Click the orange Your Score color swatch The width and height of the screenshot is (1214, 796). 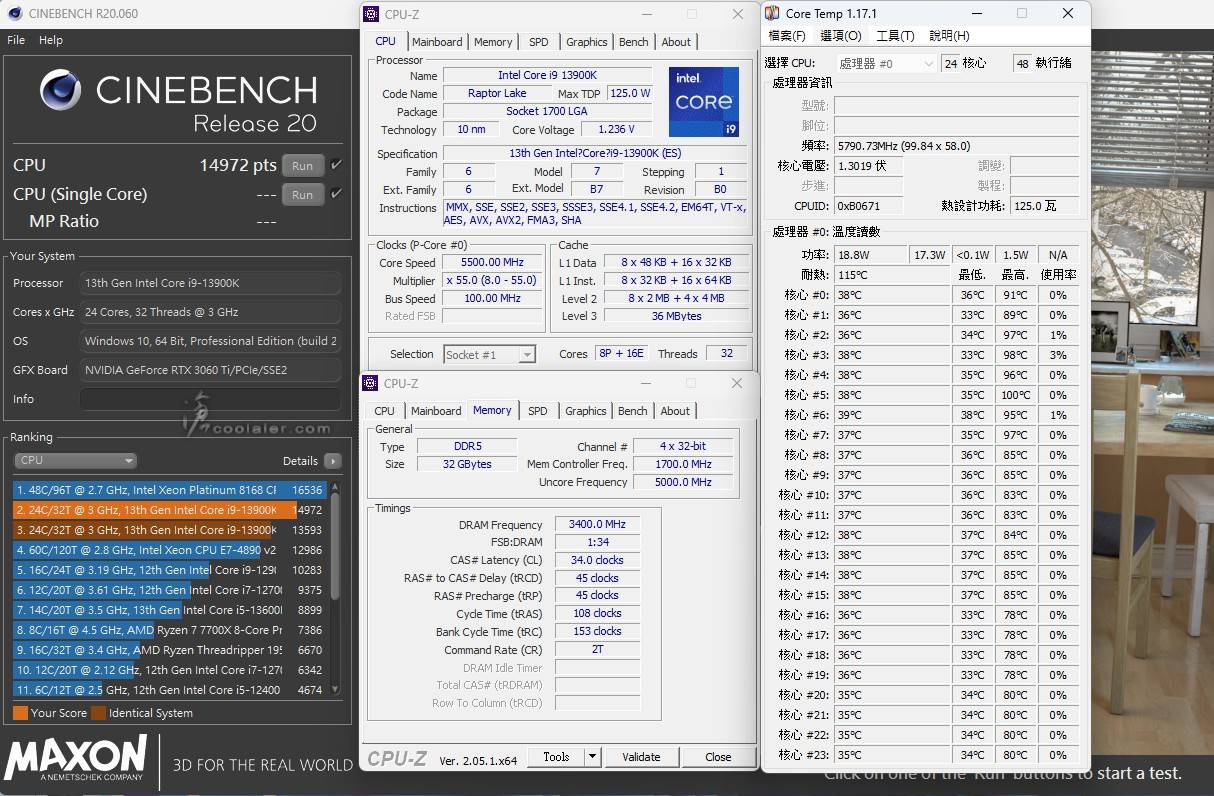click(x=20, y=713)
